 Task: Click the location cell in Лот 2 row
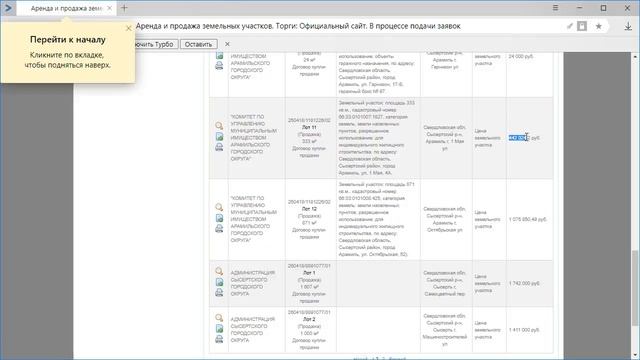[445, 330]
